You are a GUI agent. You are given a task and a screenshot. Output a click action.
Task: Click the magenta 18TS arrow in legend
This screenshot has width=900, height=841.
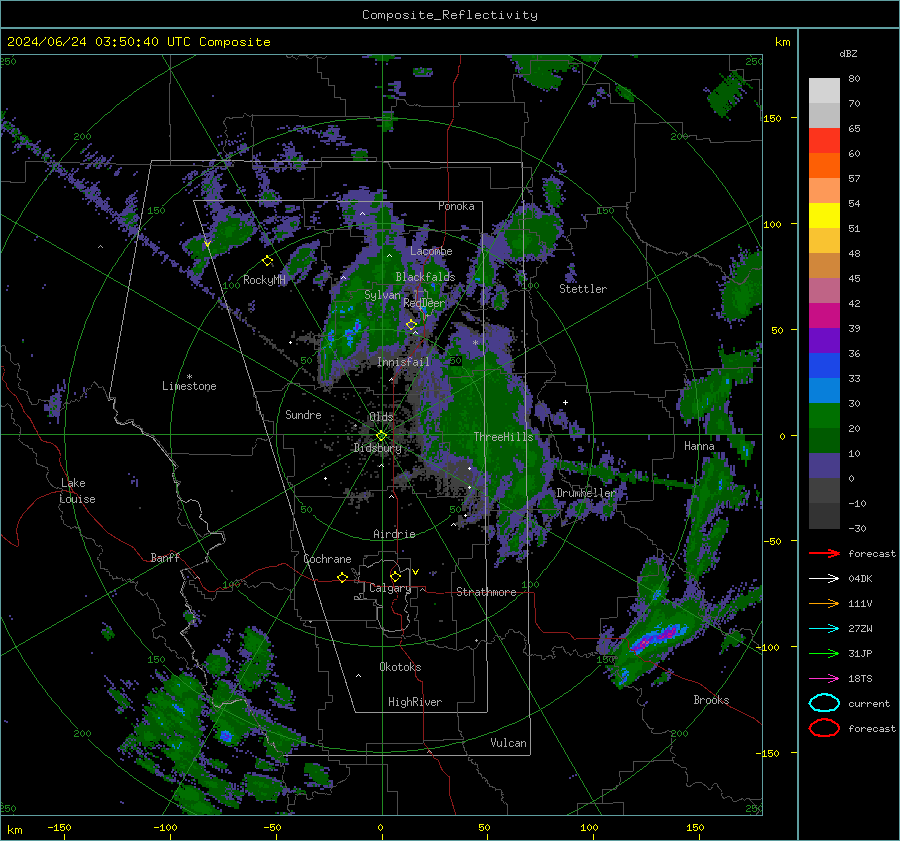[x=824, y=679]
